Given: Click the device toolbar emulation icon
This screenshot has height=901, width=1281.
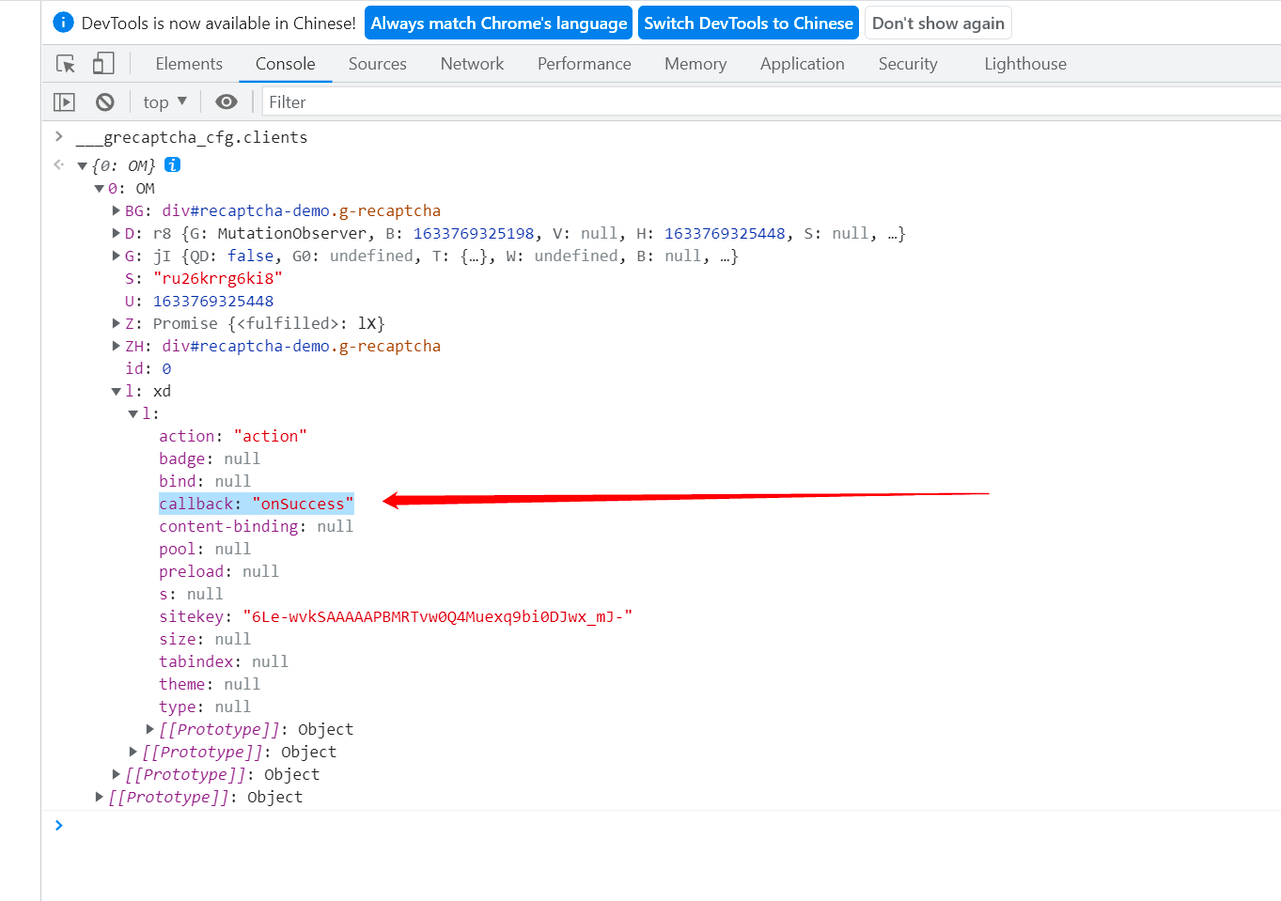Looking at the screenshot, I should pos(101,63).
